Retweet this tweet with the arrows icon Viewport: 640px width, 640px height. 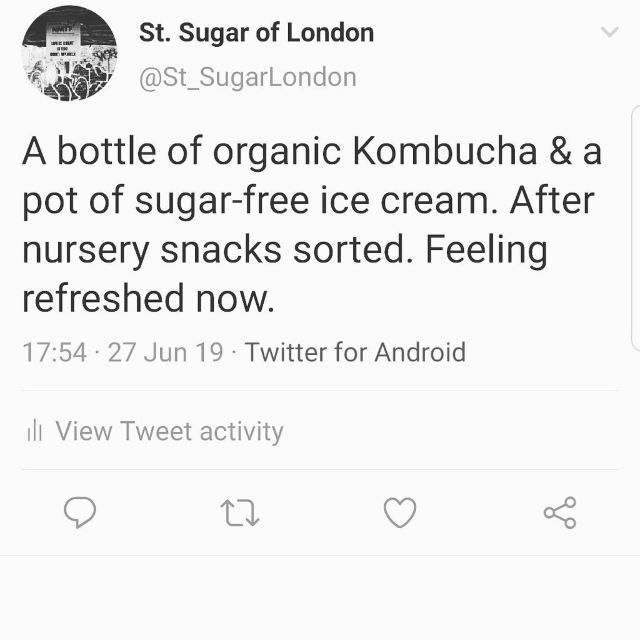point(240,513)
